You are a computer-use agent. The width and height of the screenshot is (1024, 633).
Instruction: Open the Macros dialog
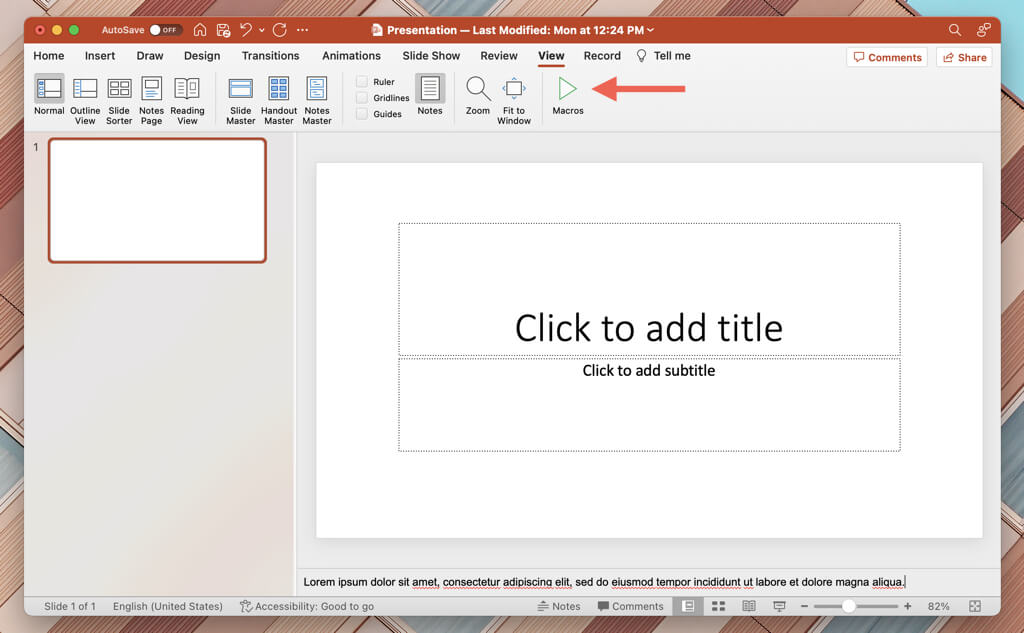(x=567, y=96)
